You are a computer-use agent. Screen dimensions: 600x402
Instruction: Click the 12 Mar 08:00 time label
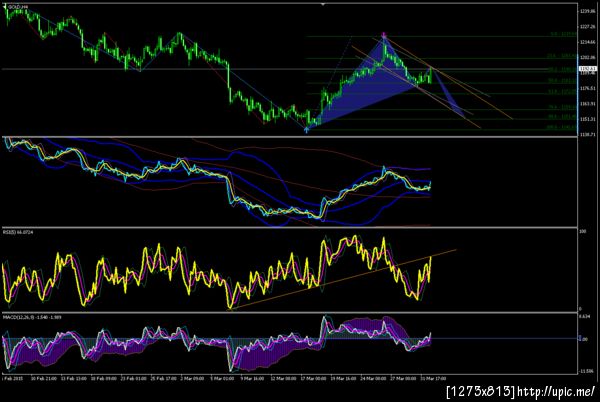283,379
